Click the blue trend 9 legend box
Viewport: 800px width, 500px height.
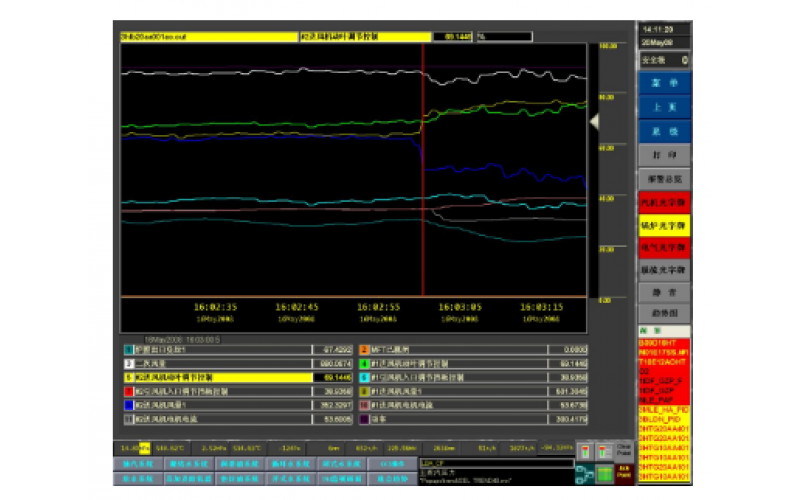pos(128,406)
